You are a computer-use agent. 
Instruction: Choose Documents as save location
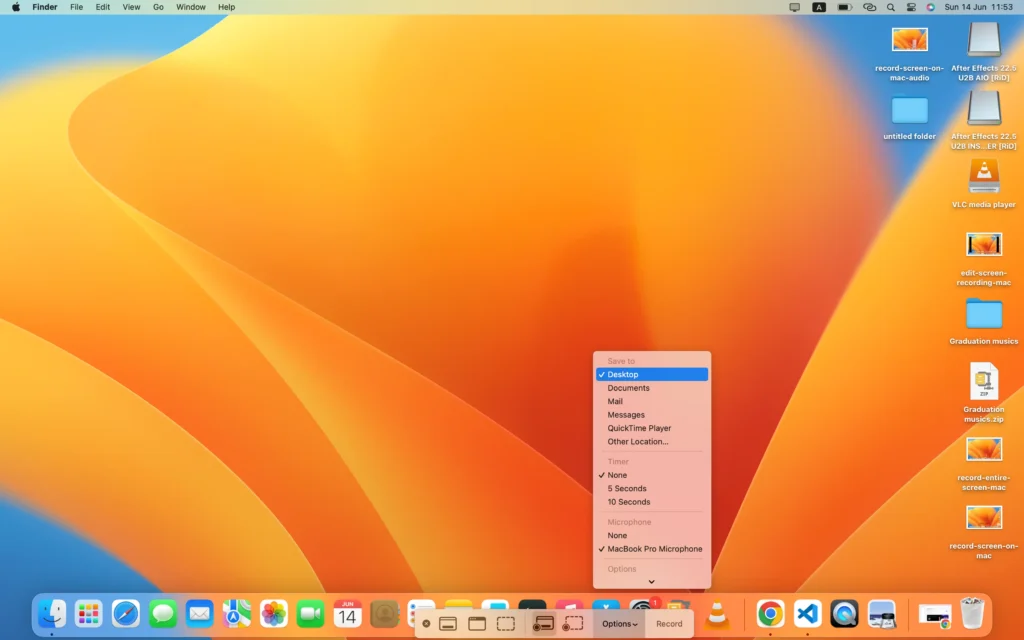(652, 388)
